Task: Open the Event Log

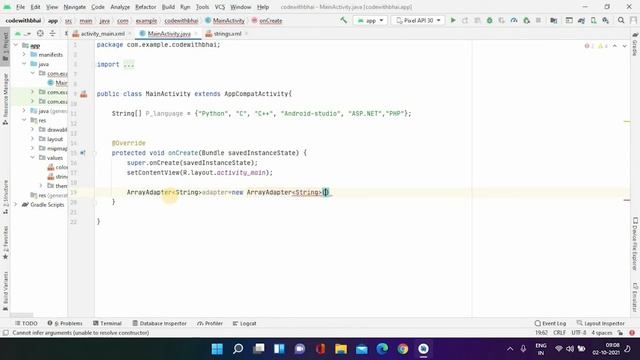Action: 550,323
